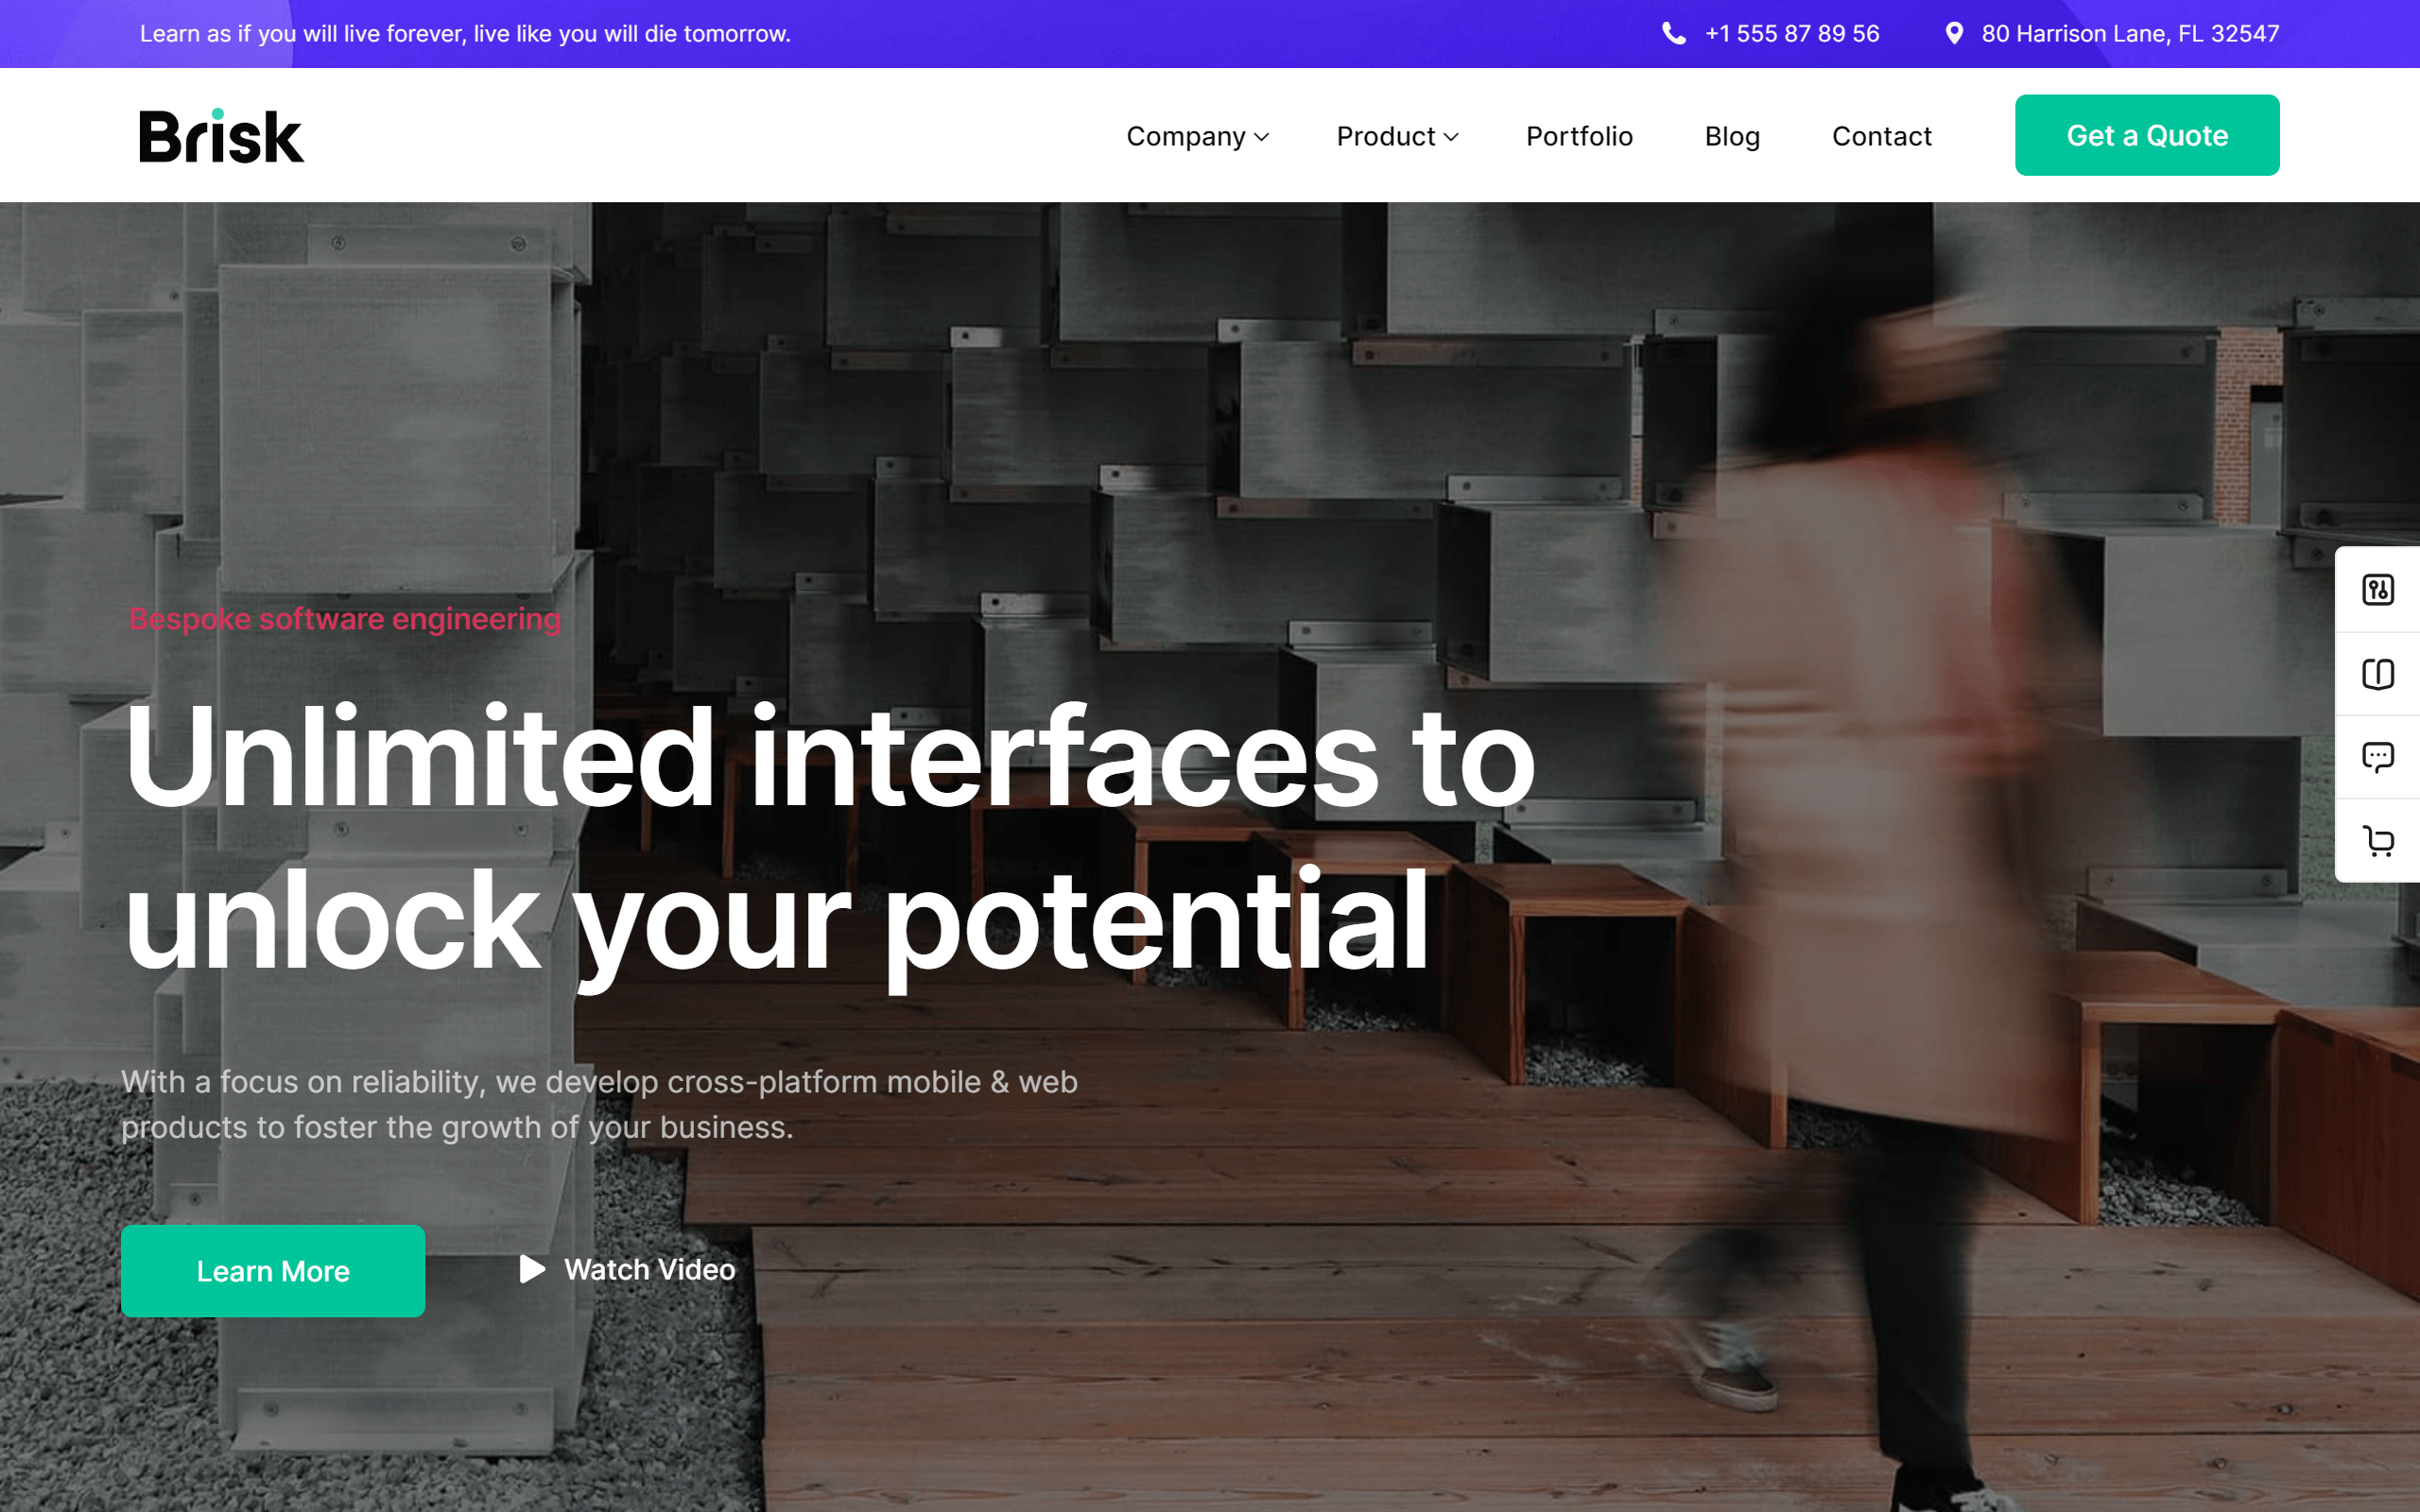
Task: Collapse the Company dropdown chevron
Action: [1261, 138]
